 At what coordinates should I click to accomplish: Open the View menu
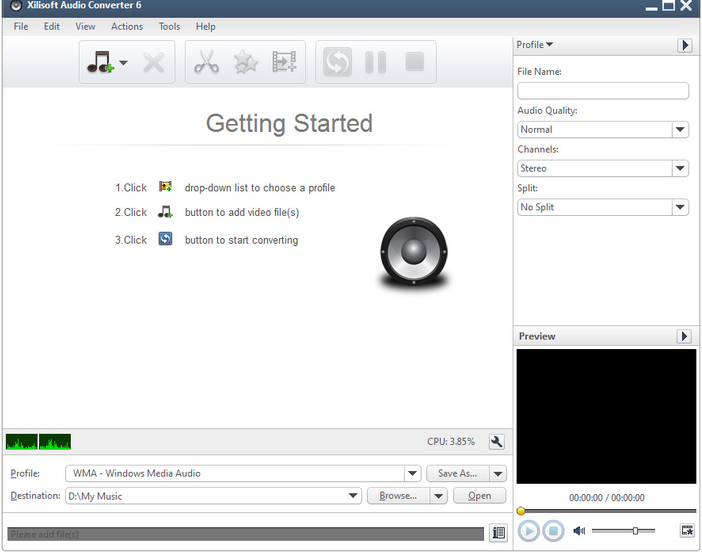[85, 26]
